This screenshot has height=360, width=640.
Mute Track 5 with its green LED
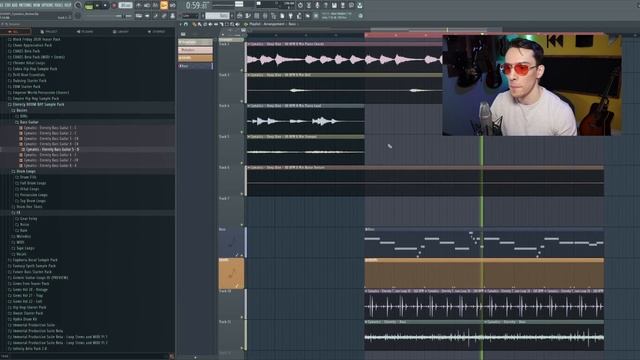242,163
